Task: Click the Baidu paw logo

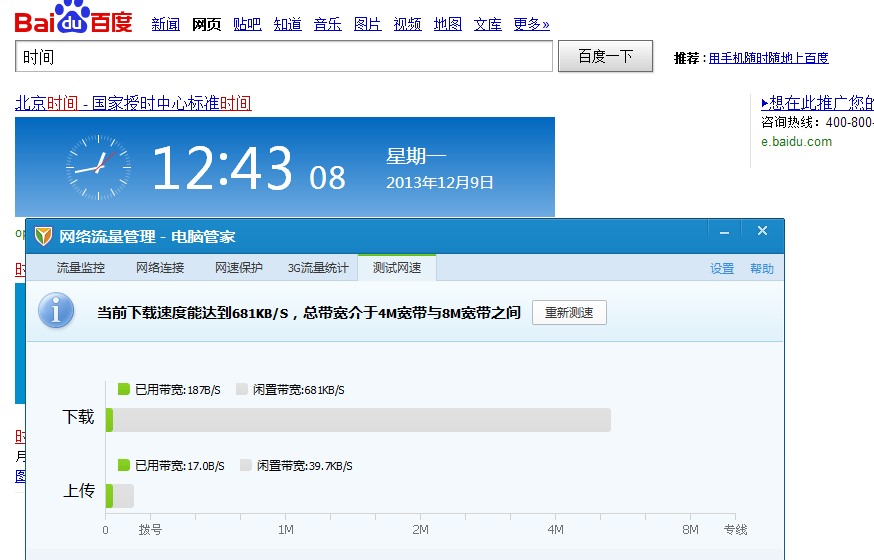Action: coord(73,17)
